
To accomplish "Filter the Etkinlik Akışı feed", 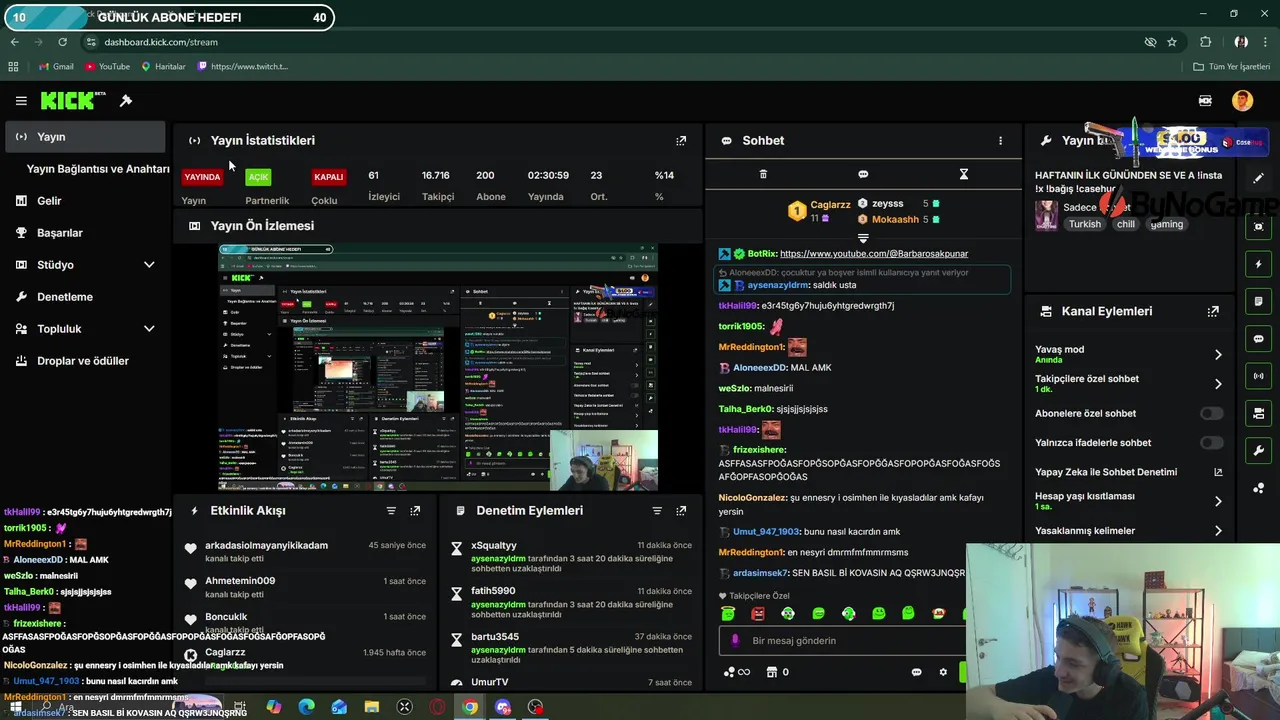I will (391, 511).
